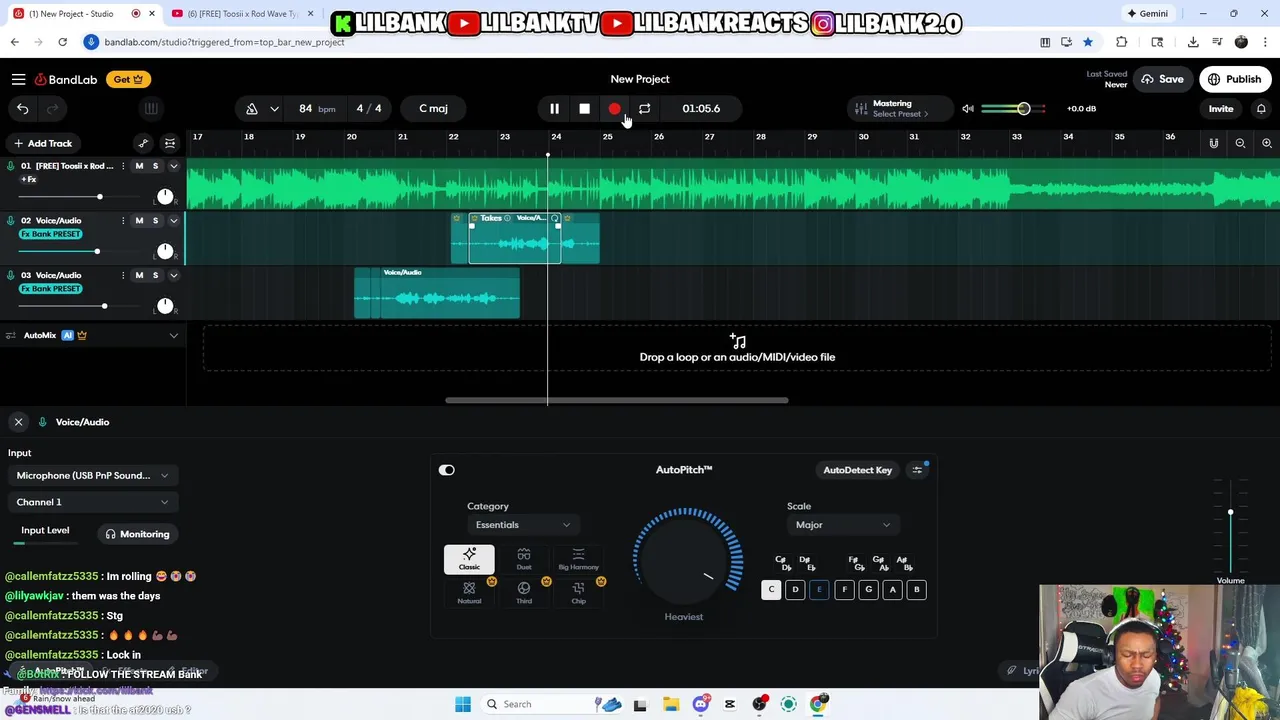Image resolution: width=1280 pixels, height=720 pixels.
Task: Start recording with red record button
Action: coord(614,108)
